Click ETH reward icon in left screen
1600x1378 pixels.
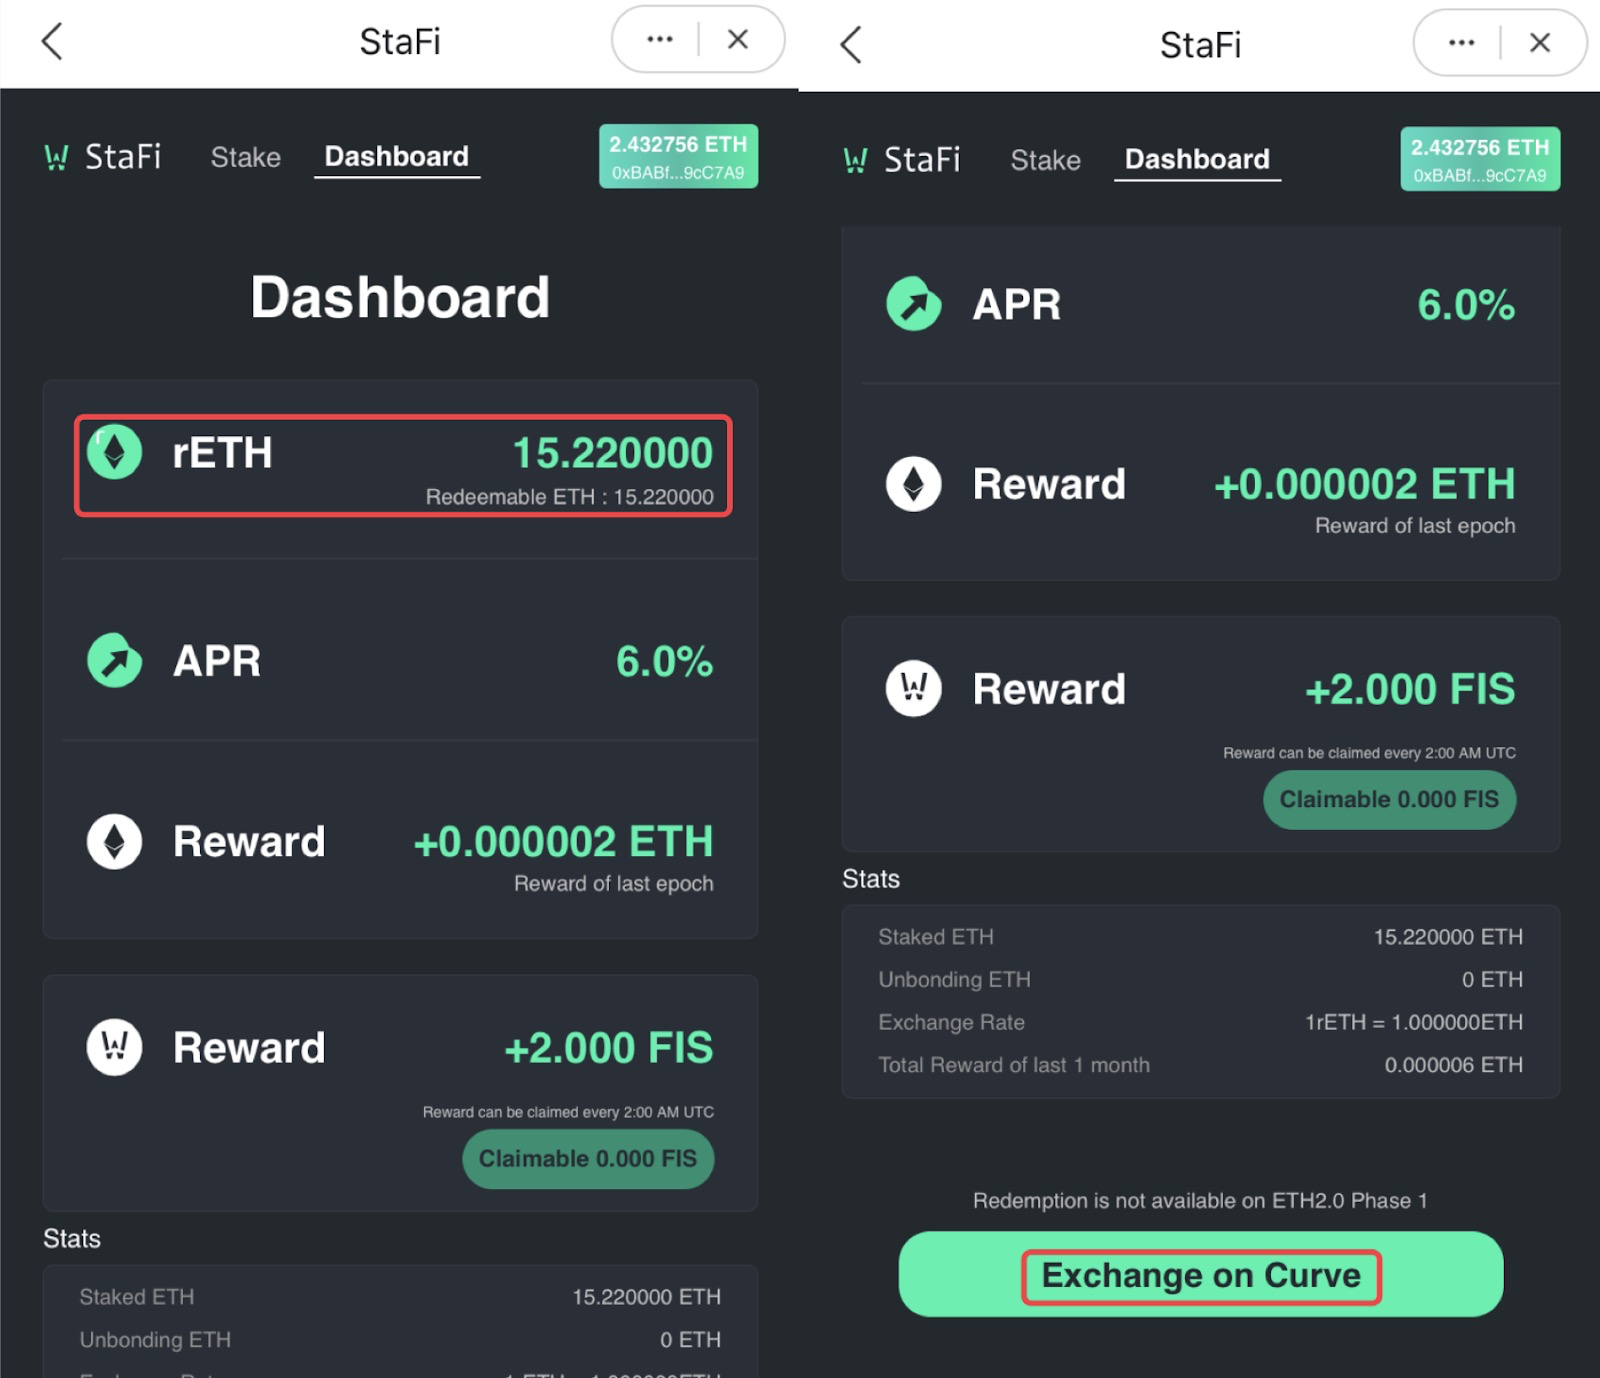tap(114, 841)
